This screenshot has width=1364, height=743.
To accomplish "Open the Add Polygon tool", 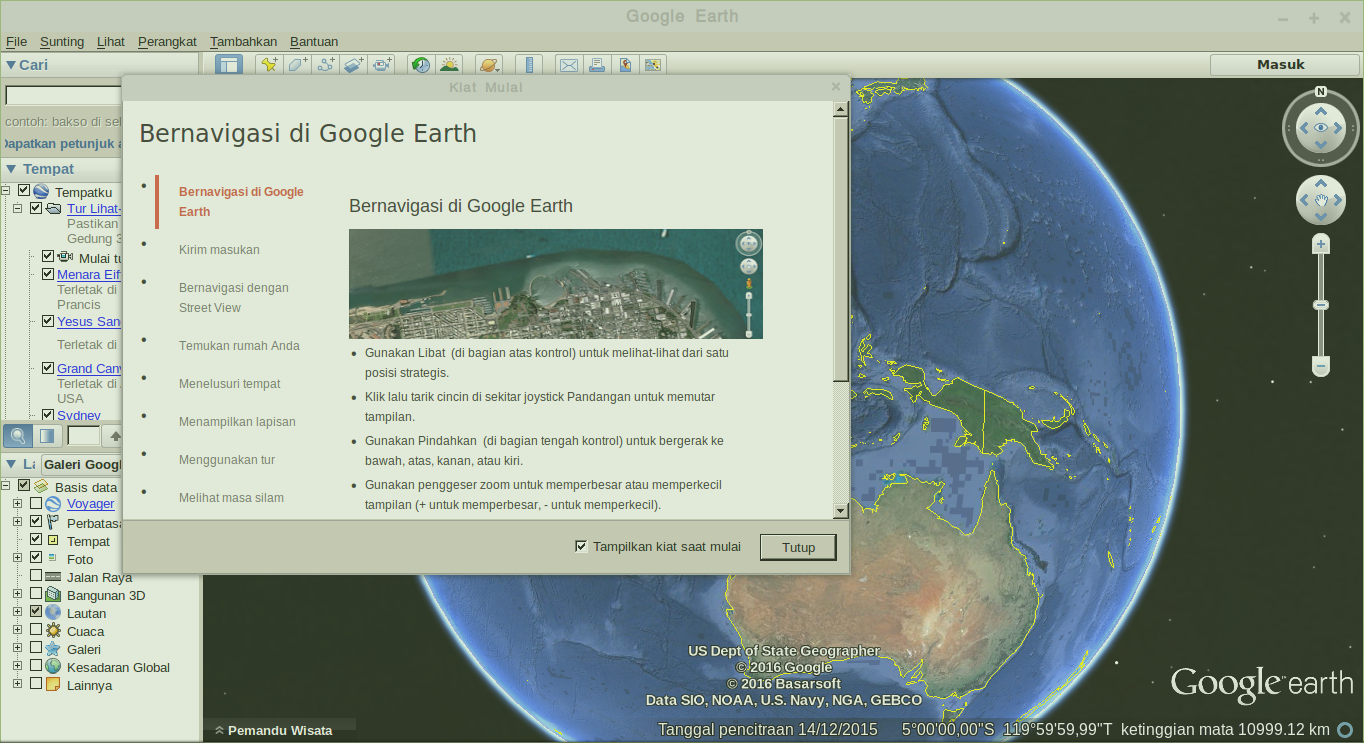I will [x=297, y=64].
